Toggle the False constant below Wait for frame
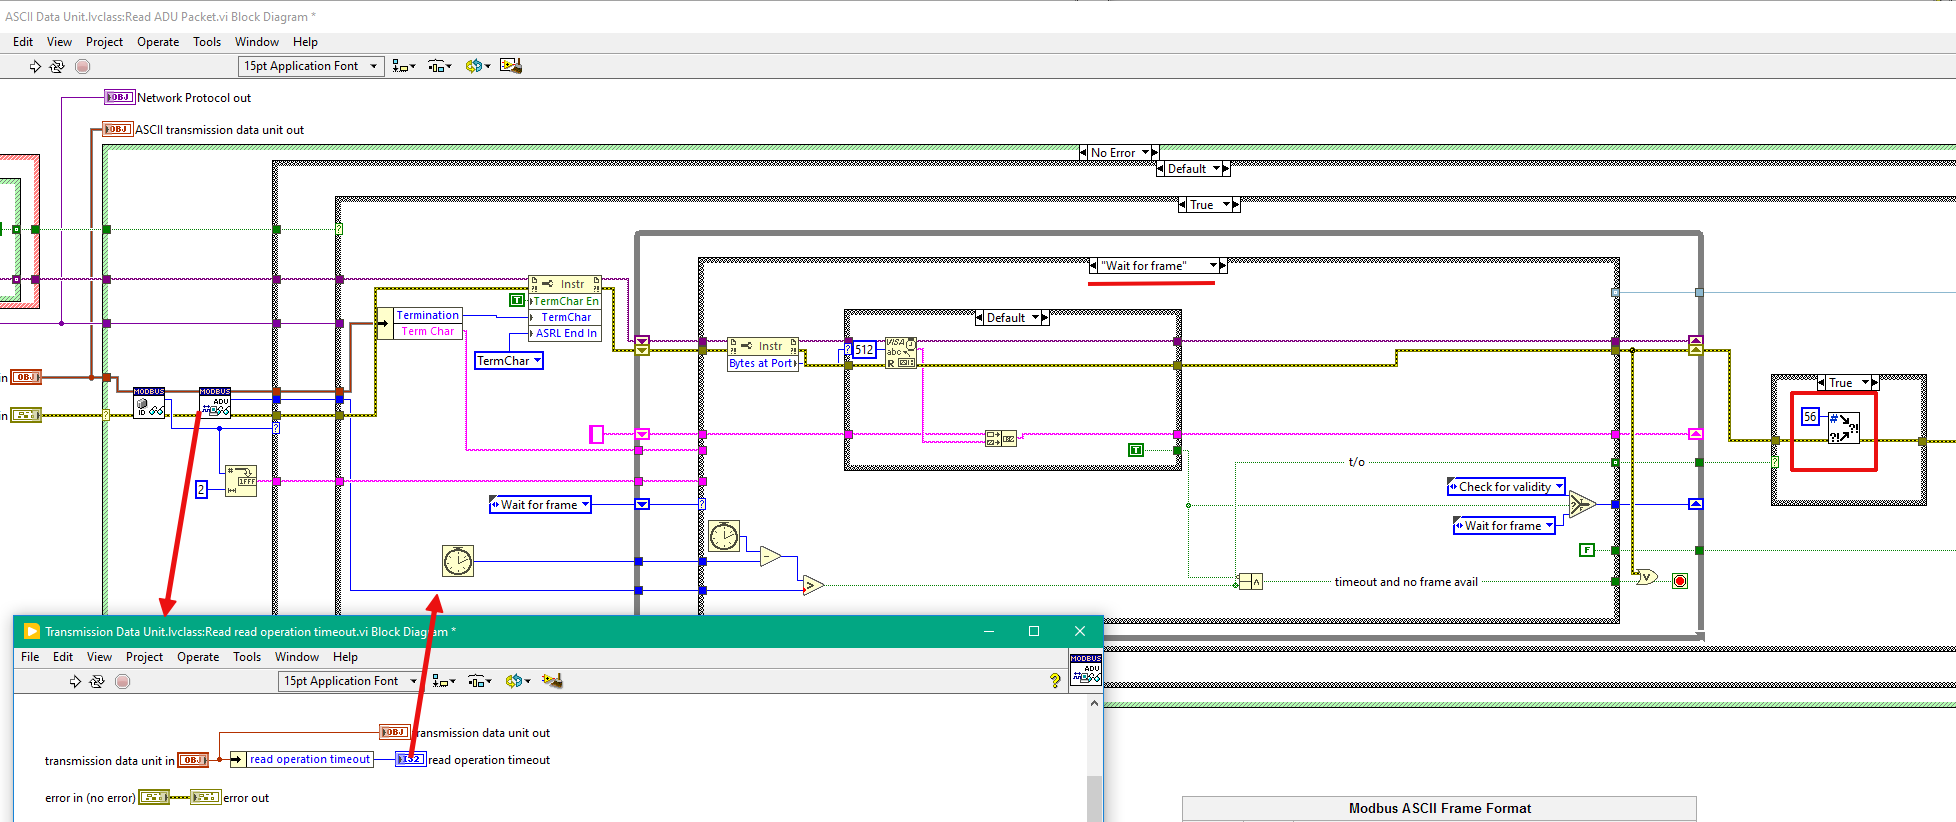 (x=1587, y=550)
